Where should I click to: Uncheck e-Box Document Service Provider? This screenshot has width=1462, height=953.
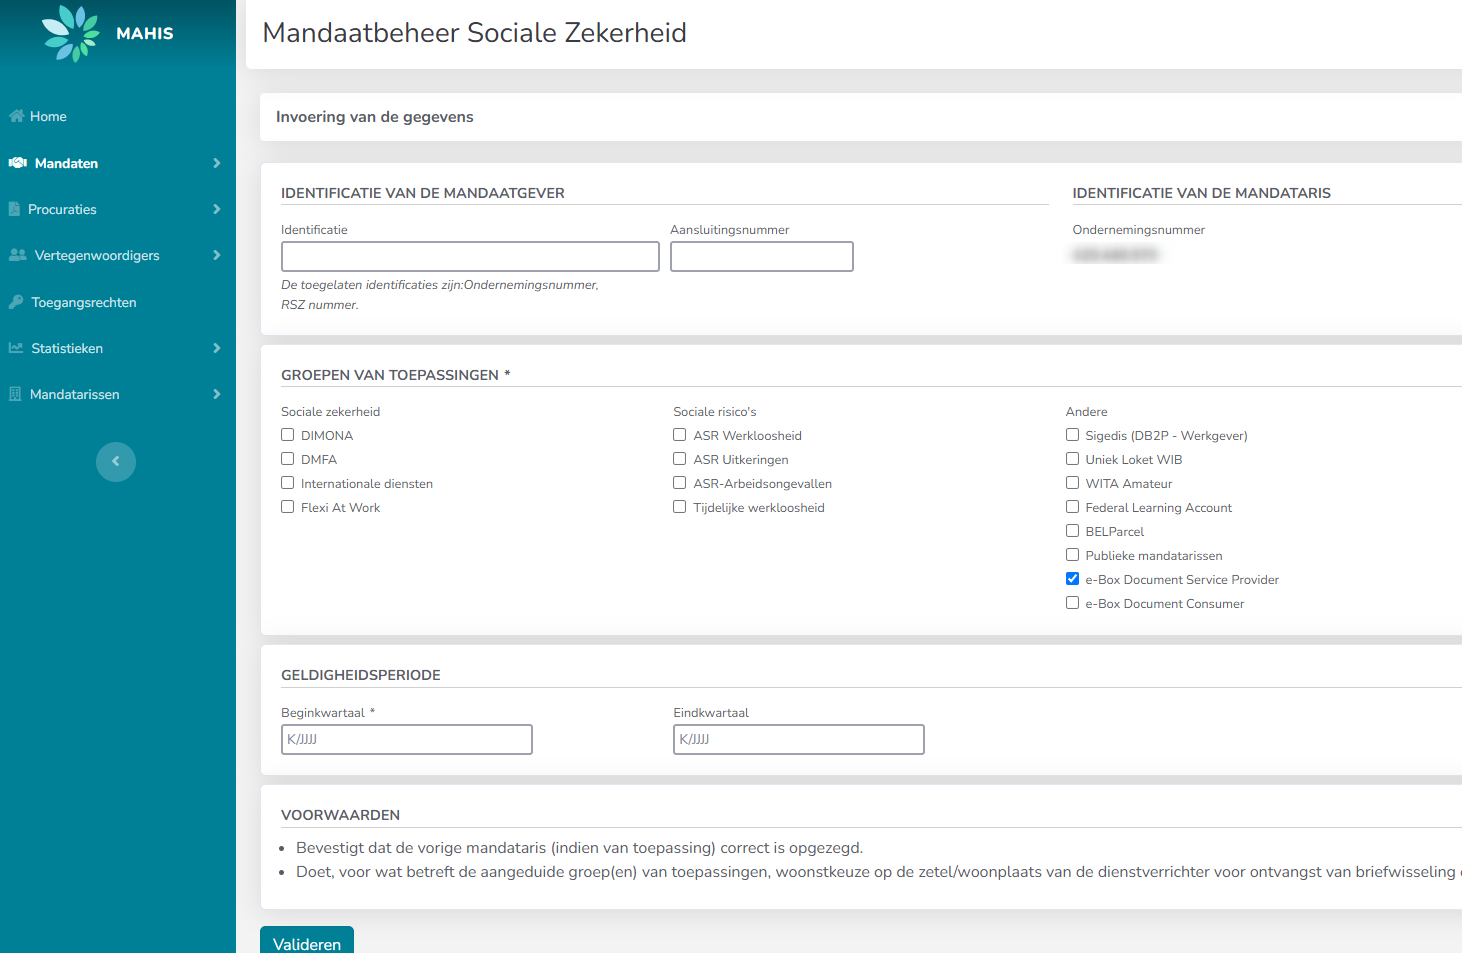[1072, 579]
